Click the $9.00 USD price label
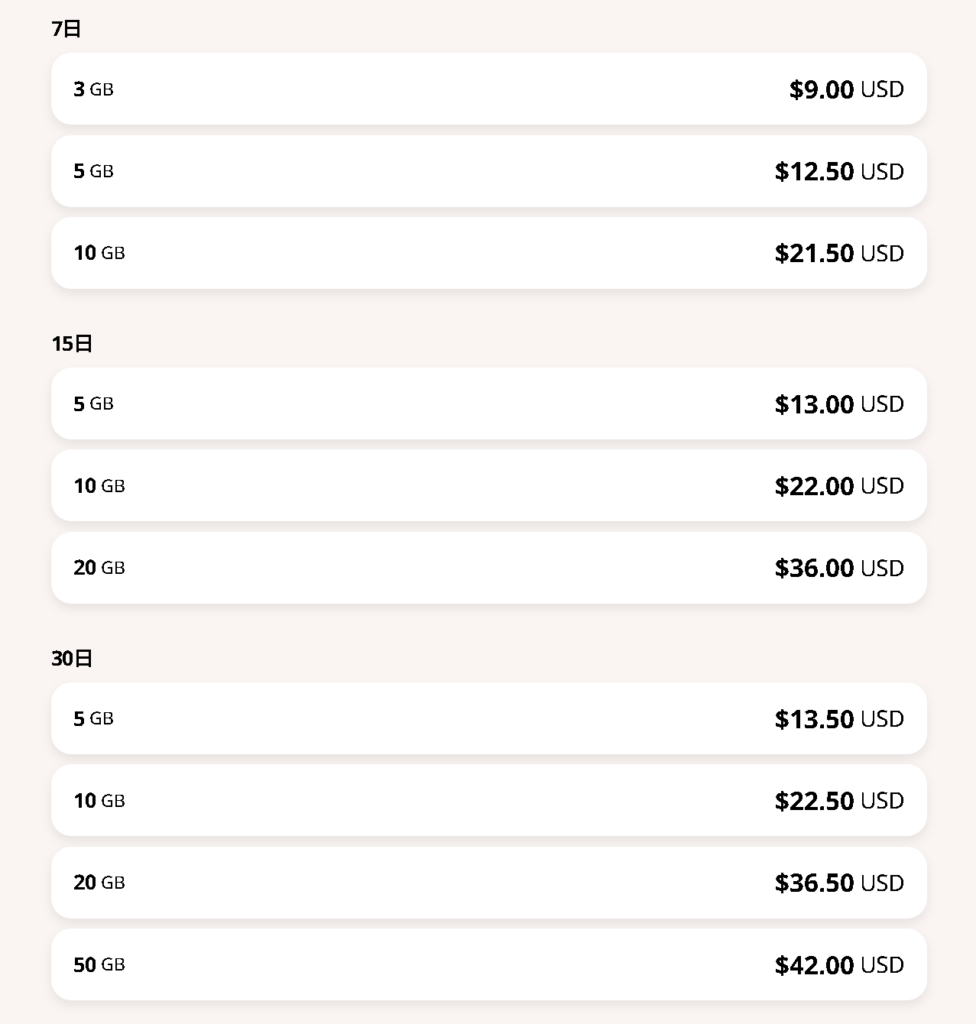 click(846, 89)
